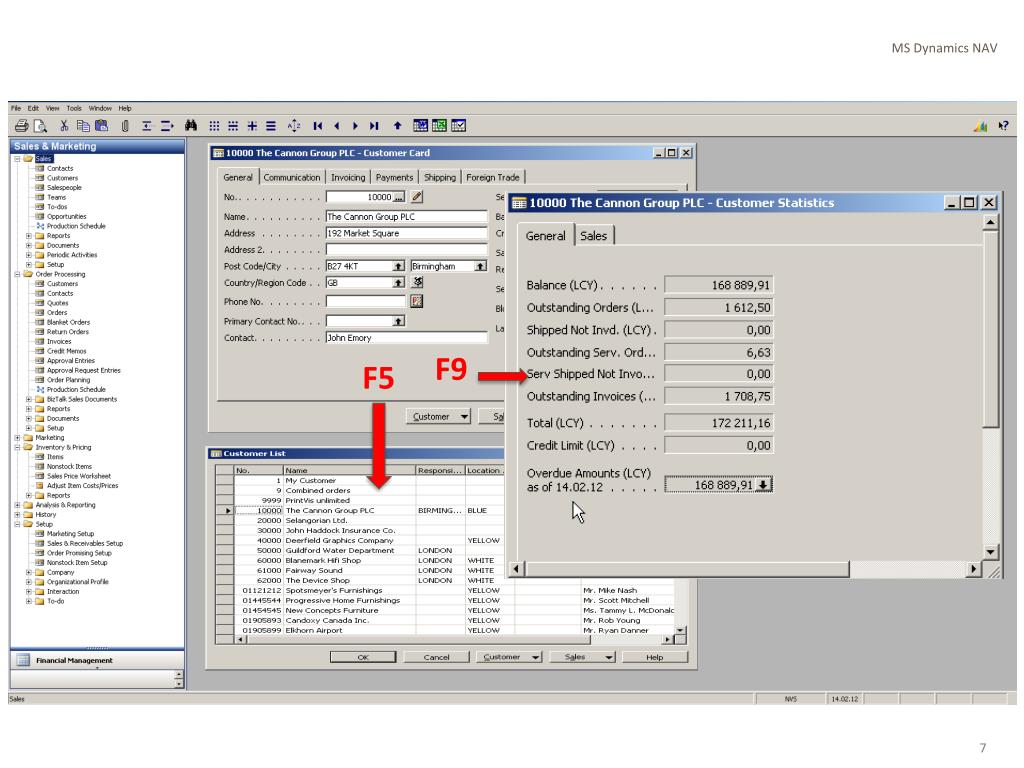This screenshot has width=1024, height=768.
Task: Jump to the first record
Action: point(318,126)
